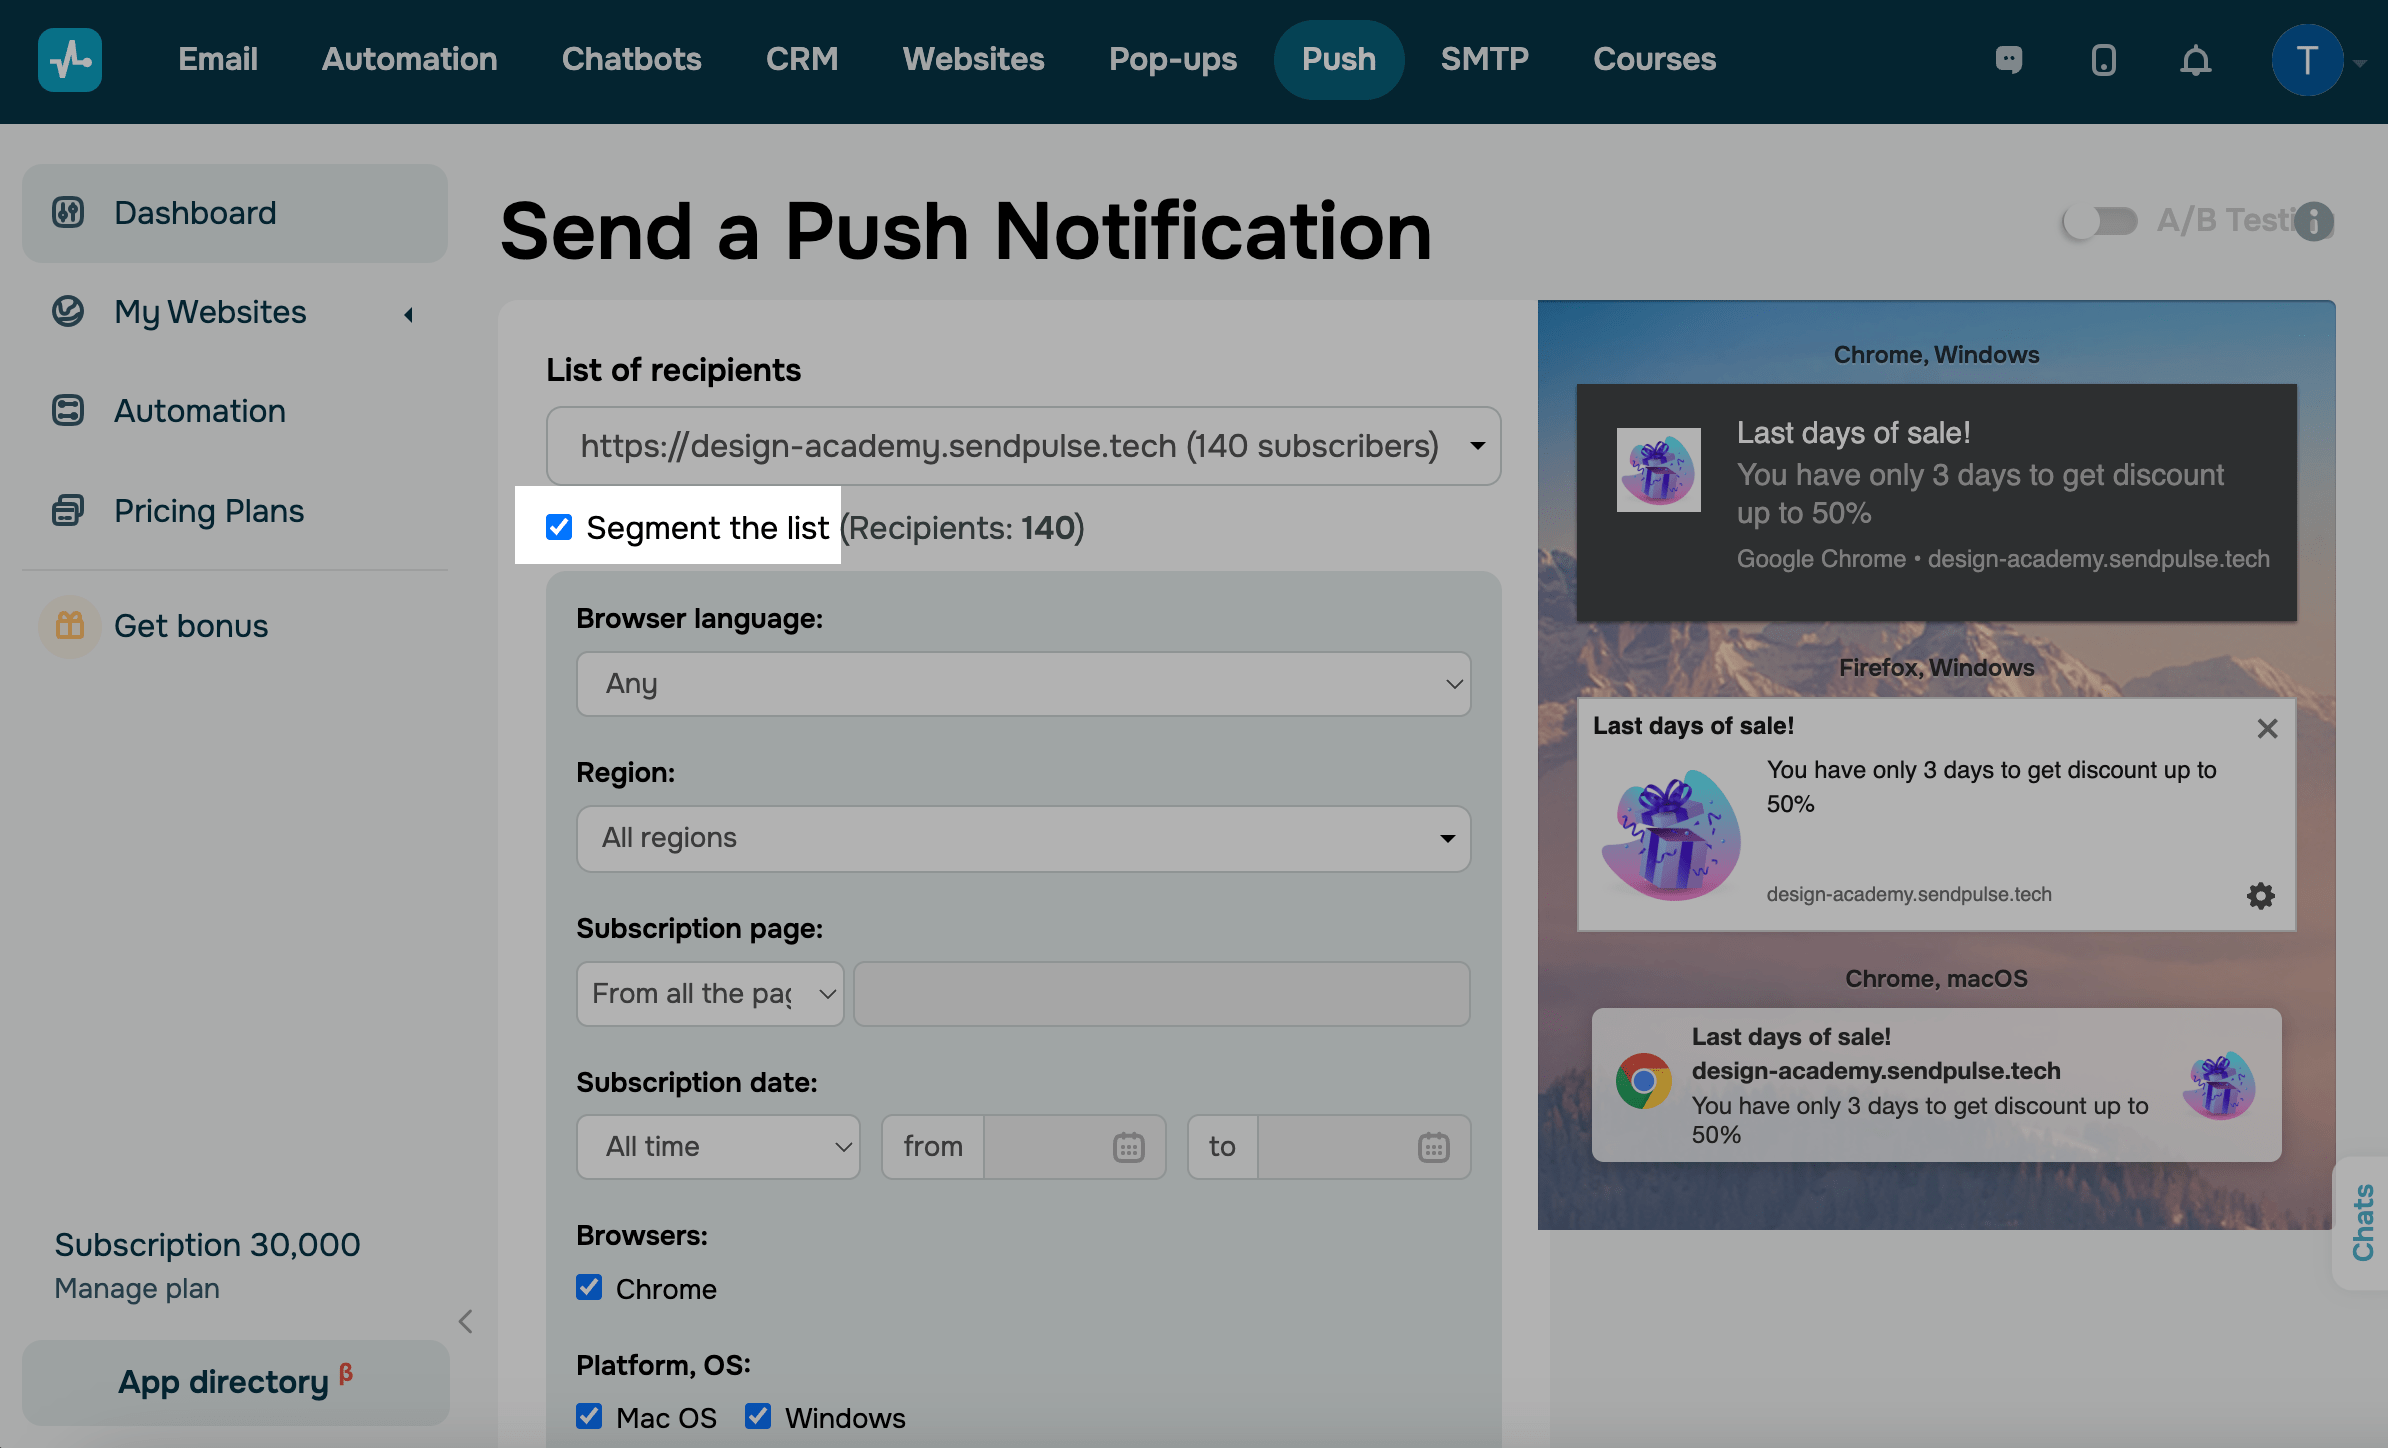Click the chat bubble icon top bar
The height and width of the screenshot is (1448, 2388).
[2008, 58]
